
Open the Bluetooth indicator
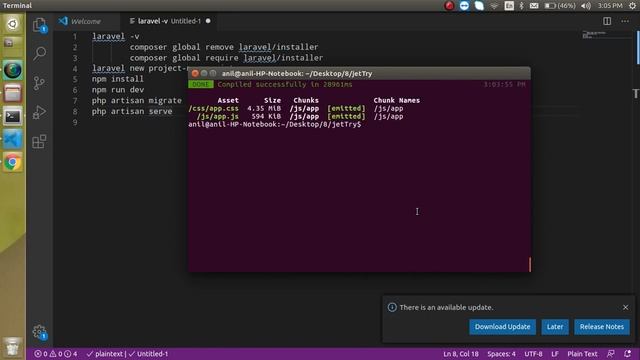521,6
